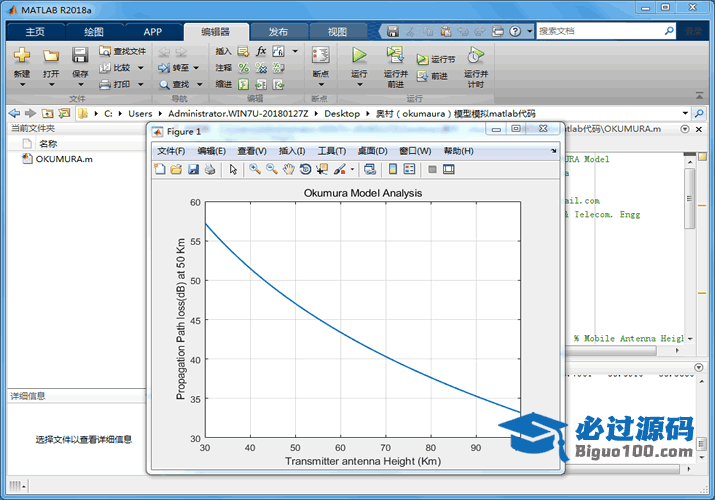Screen dimensions: 715x500
Task: Open the 查找 (Find) dropdown arrow
Action: tap(200, 84)
